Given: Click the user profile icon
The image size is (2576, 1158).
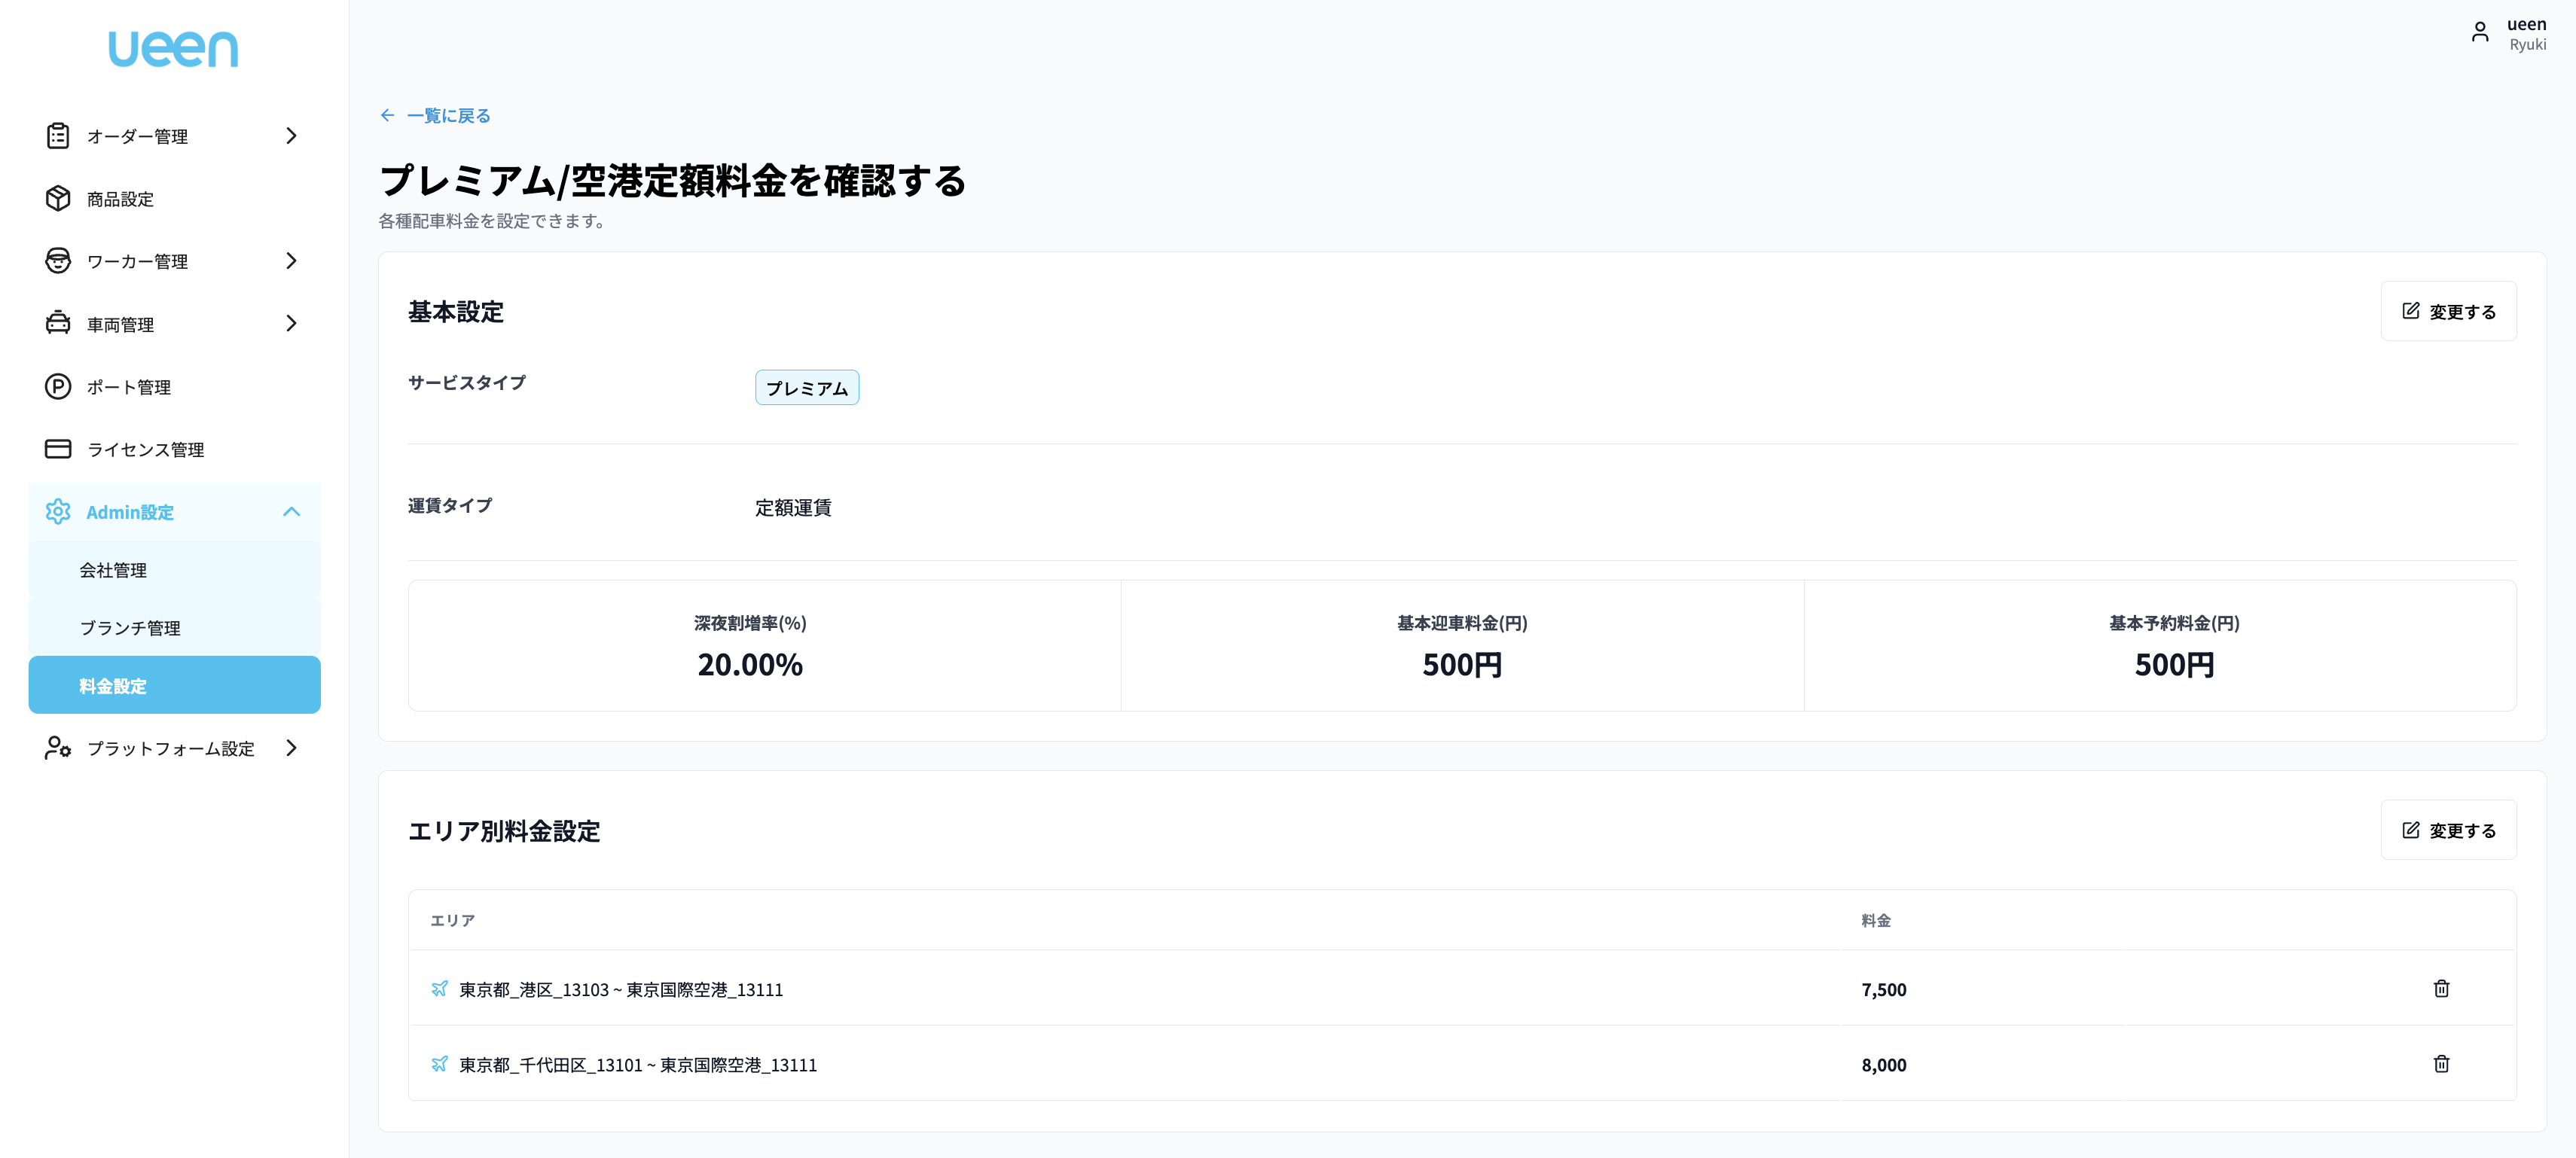Looking at the screenshot, I should (2479, 33).
